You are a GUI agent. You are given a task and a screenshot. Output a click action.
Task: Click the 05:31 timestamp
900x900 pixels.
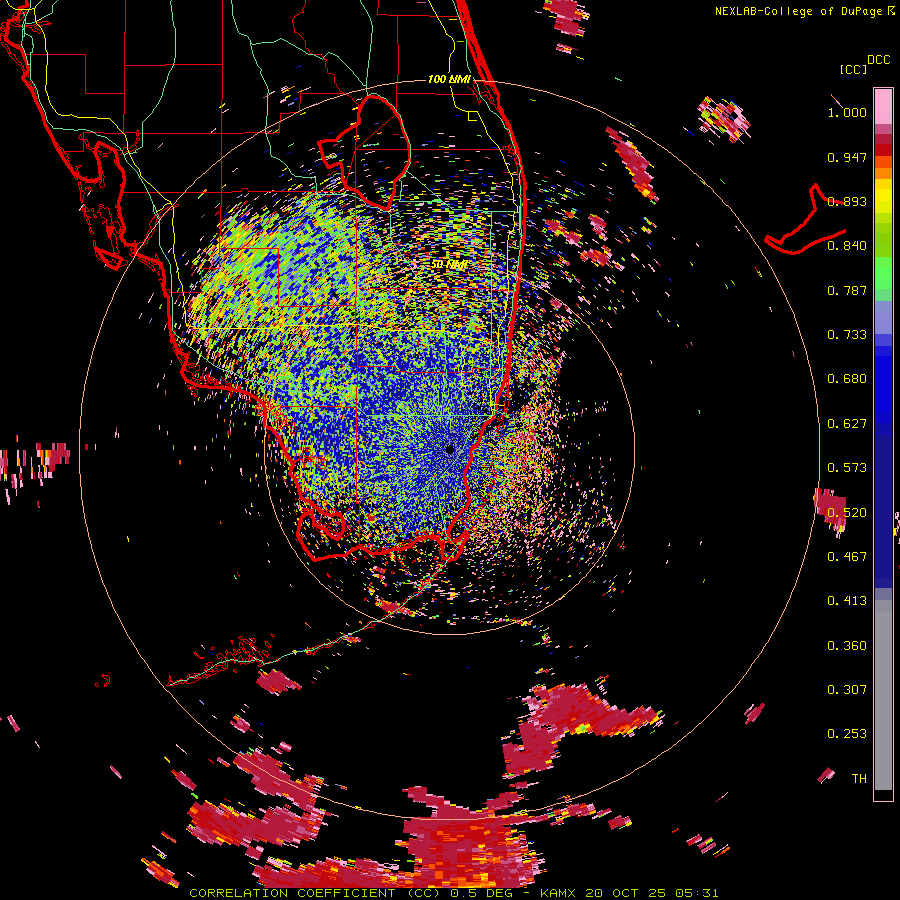tap(697, 893)
